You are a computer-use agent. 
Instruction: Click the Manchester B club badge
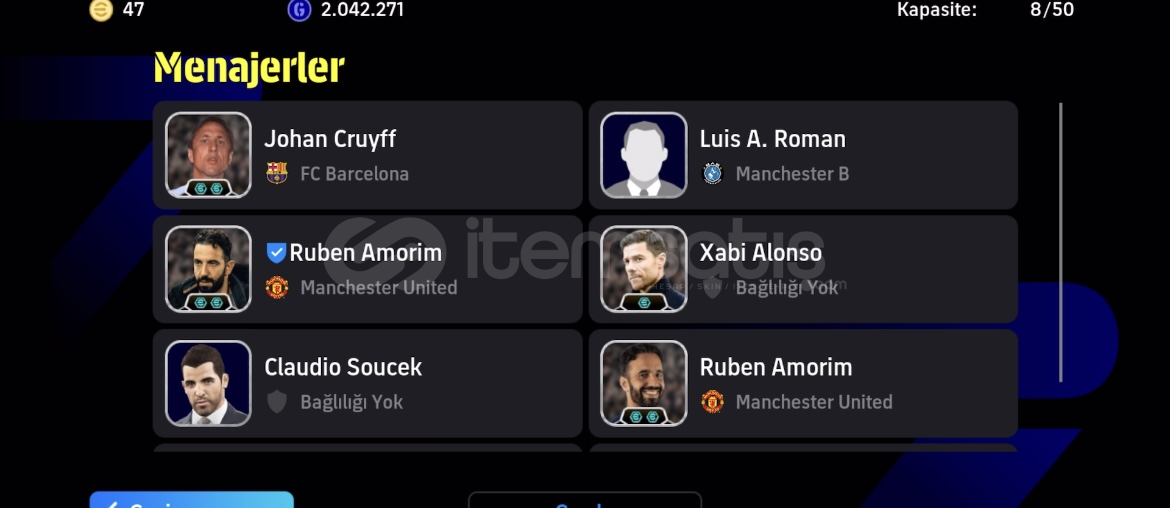pyautogui.click(x=713, y=173)
